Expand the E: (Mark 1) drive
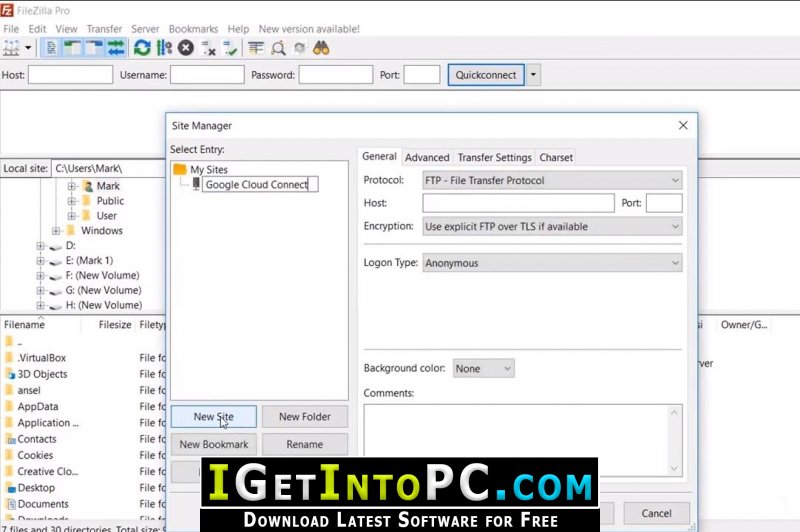This screenshot has width=800, height=532. point(40,261)
